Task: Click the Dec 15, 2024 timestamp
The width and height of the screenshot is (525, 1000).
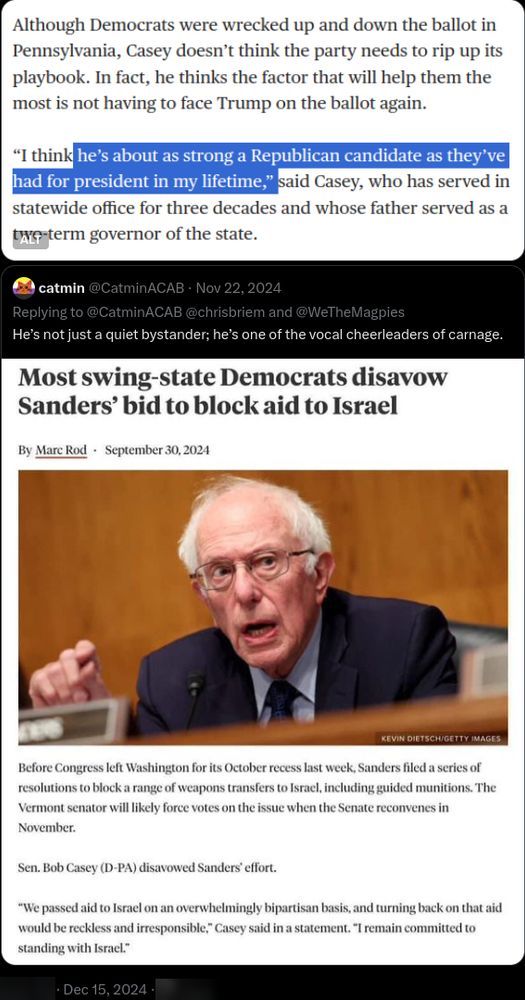Action: (x=105, y=989)
